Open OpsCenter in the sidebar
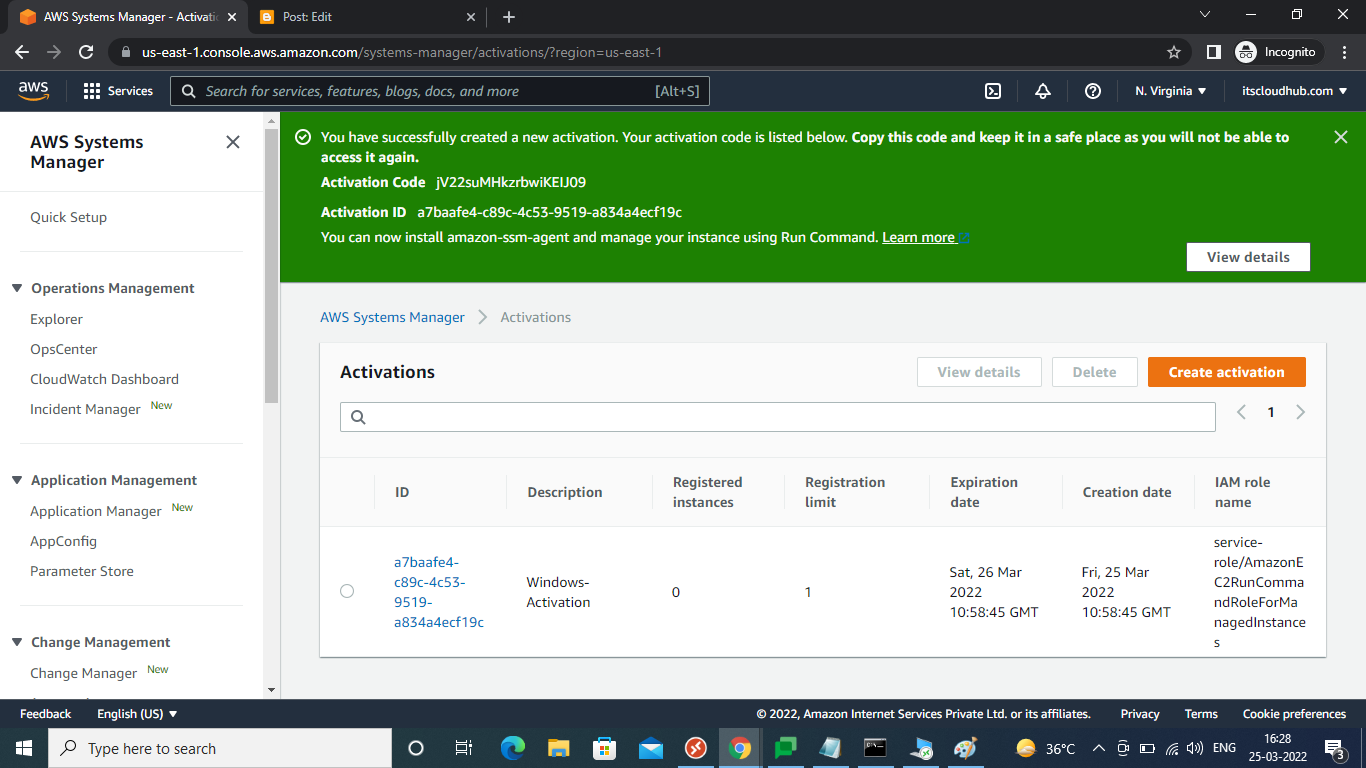 [64, 349]
